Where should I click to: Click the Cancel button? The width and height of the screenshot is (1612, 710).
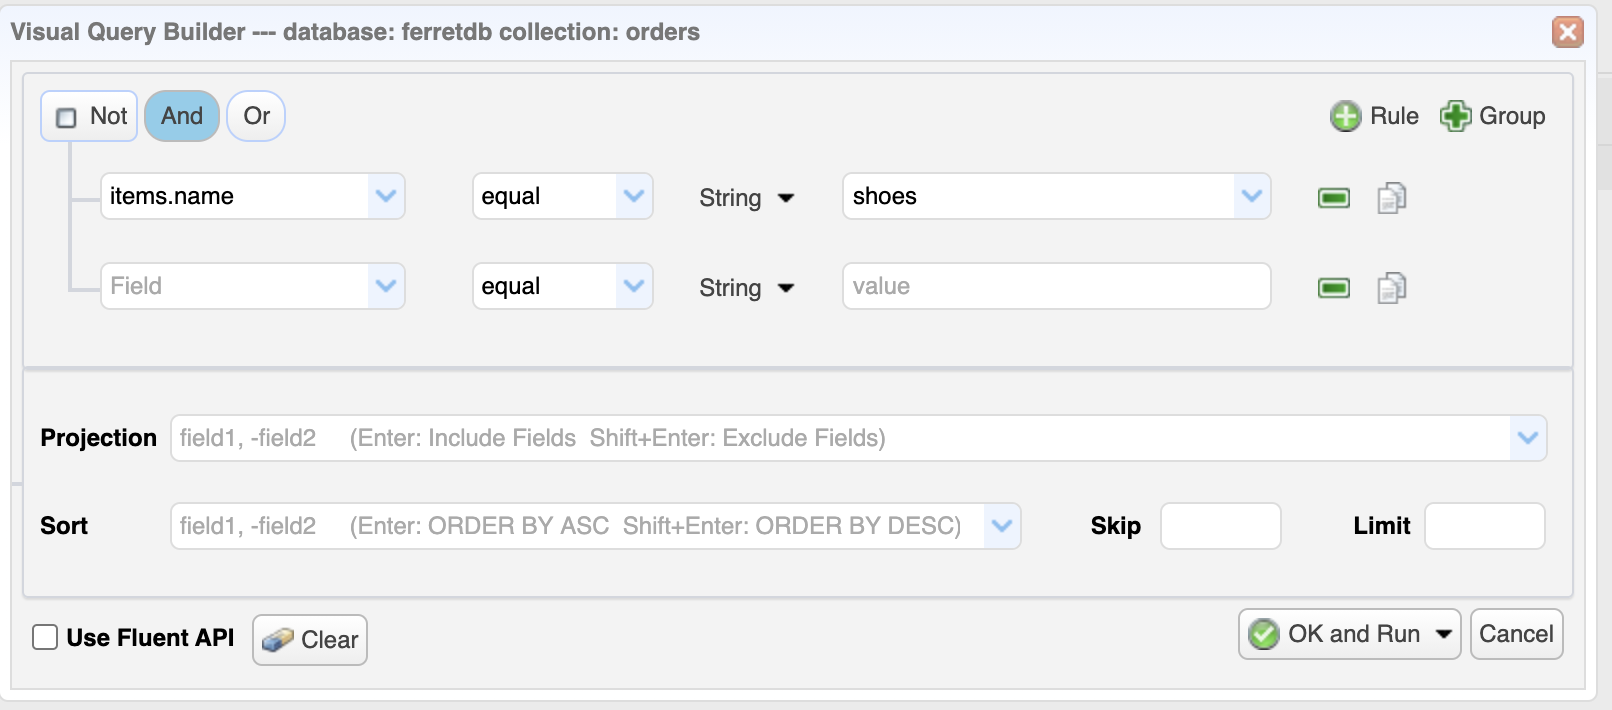pyautogui.click(x=1516, y=633)
